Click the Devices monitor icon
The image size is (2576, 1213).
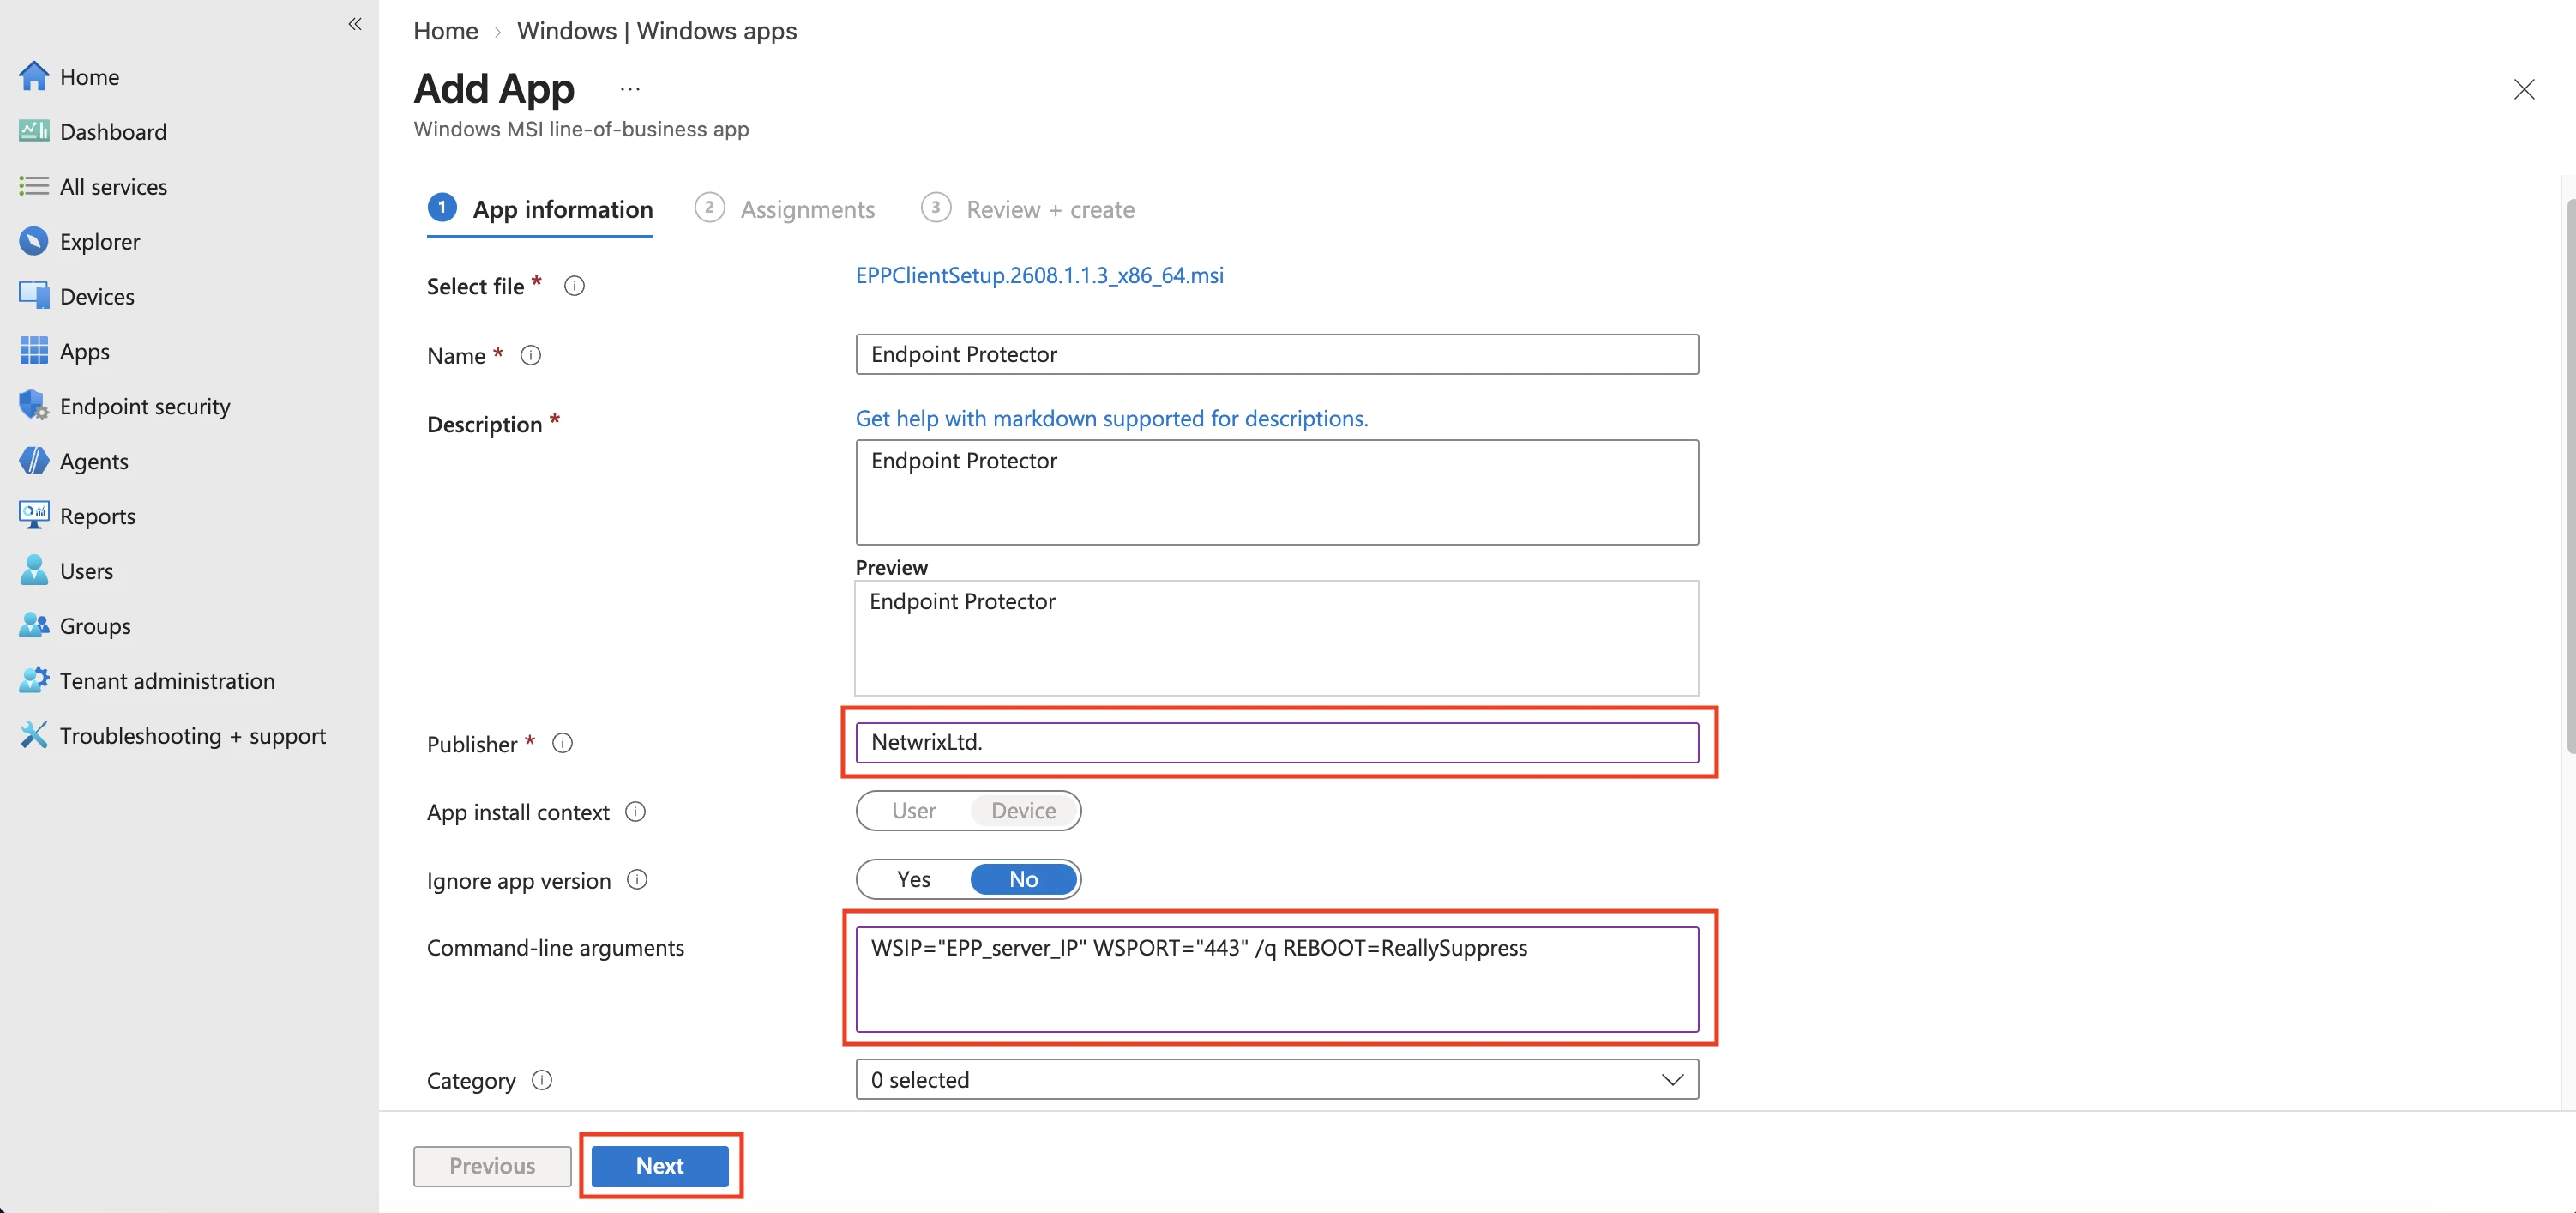33,296
